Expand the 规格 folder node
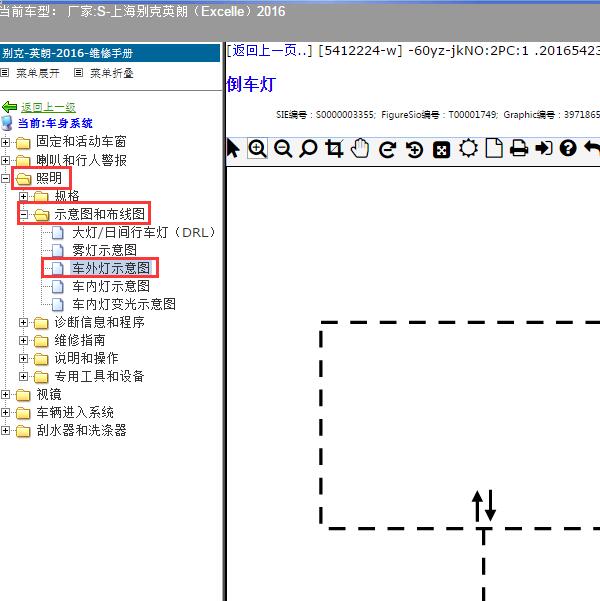 [x=23, y=196]
